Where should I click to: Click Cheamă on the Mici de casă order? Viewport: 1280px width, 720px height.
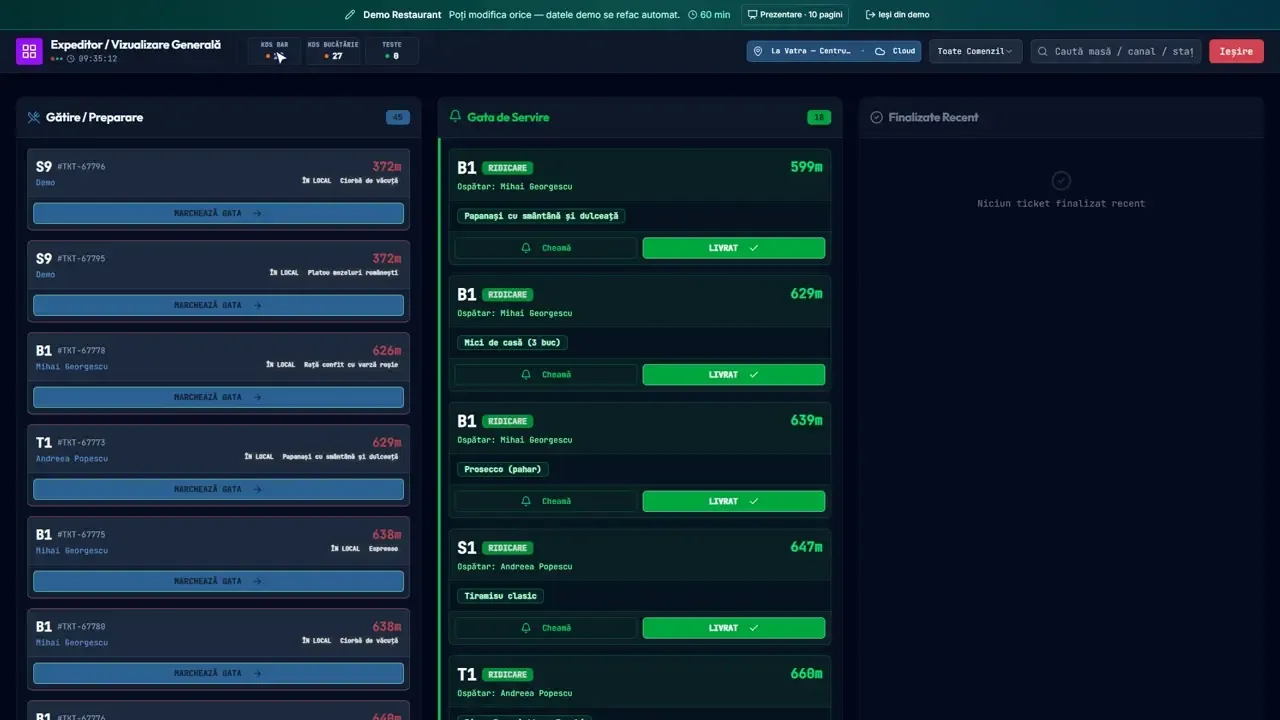tap(546, 375)
